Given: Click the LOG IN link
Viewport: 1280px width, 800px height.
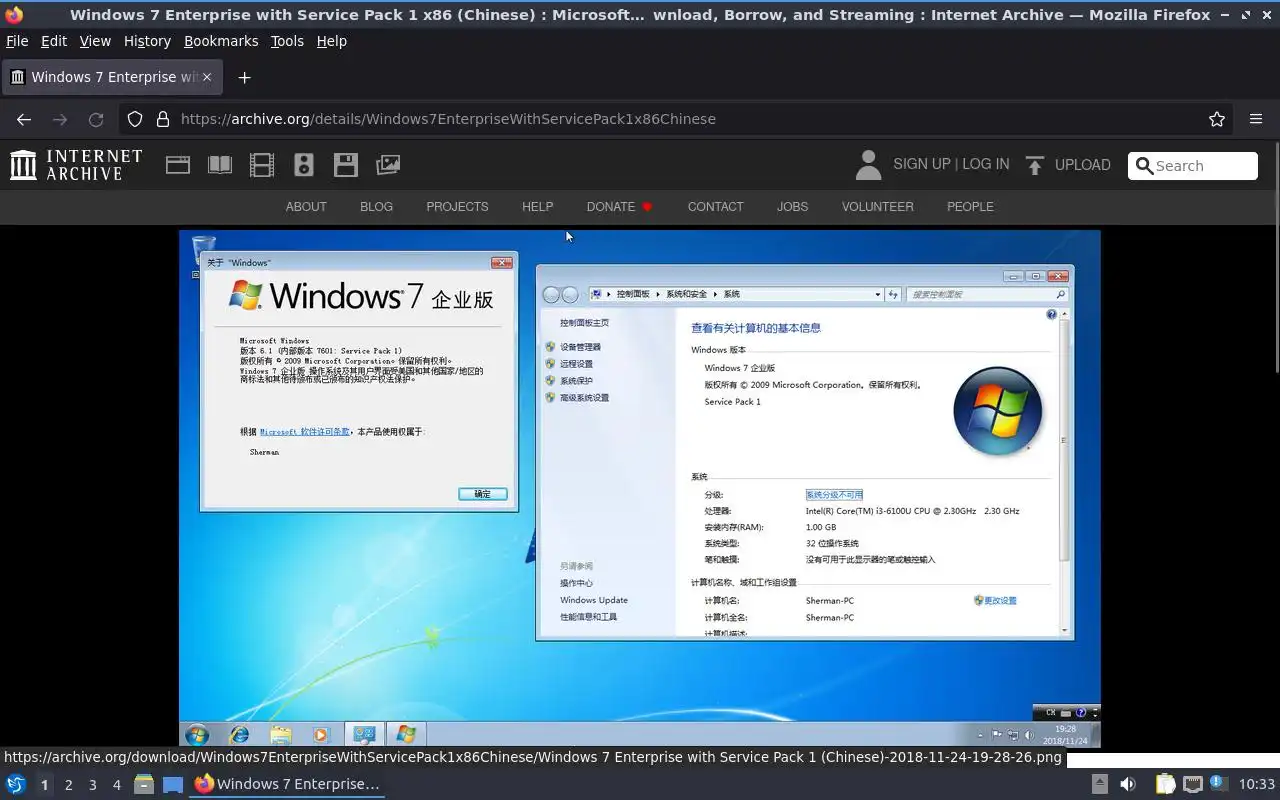Looking at the screenshot, I should tap(985, 164).
